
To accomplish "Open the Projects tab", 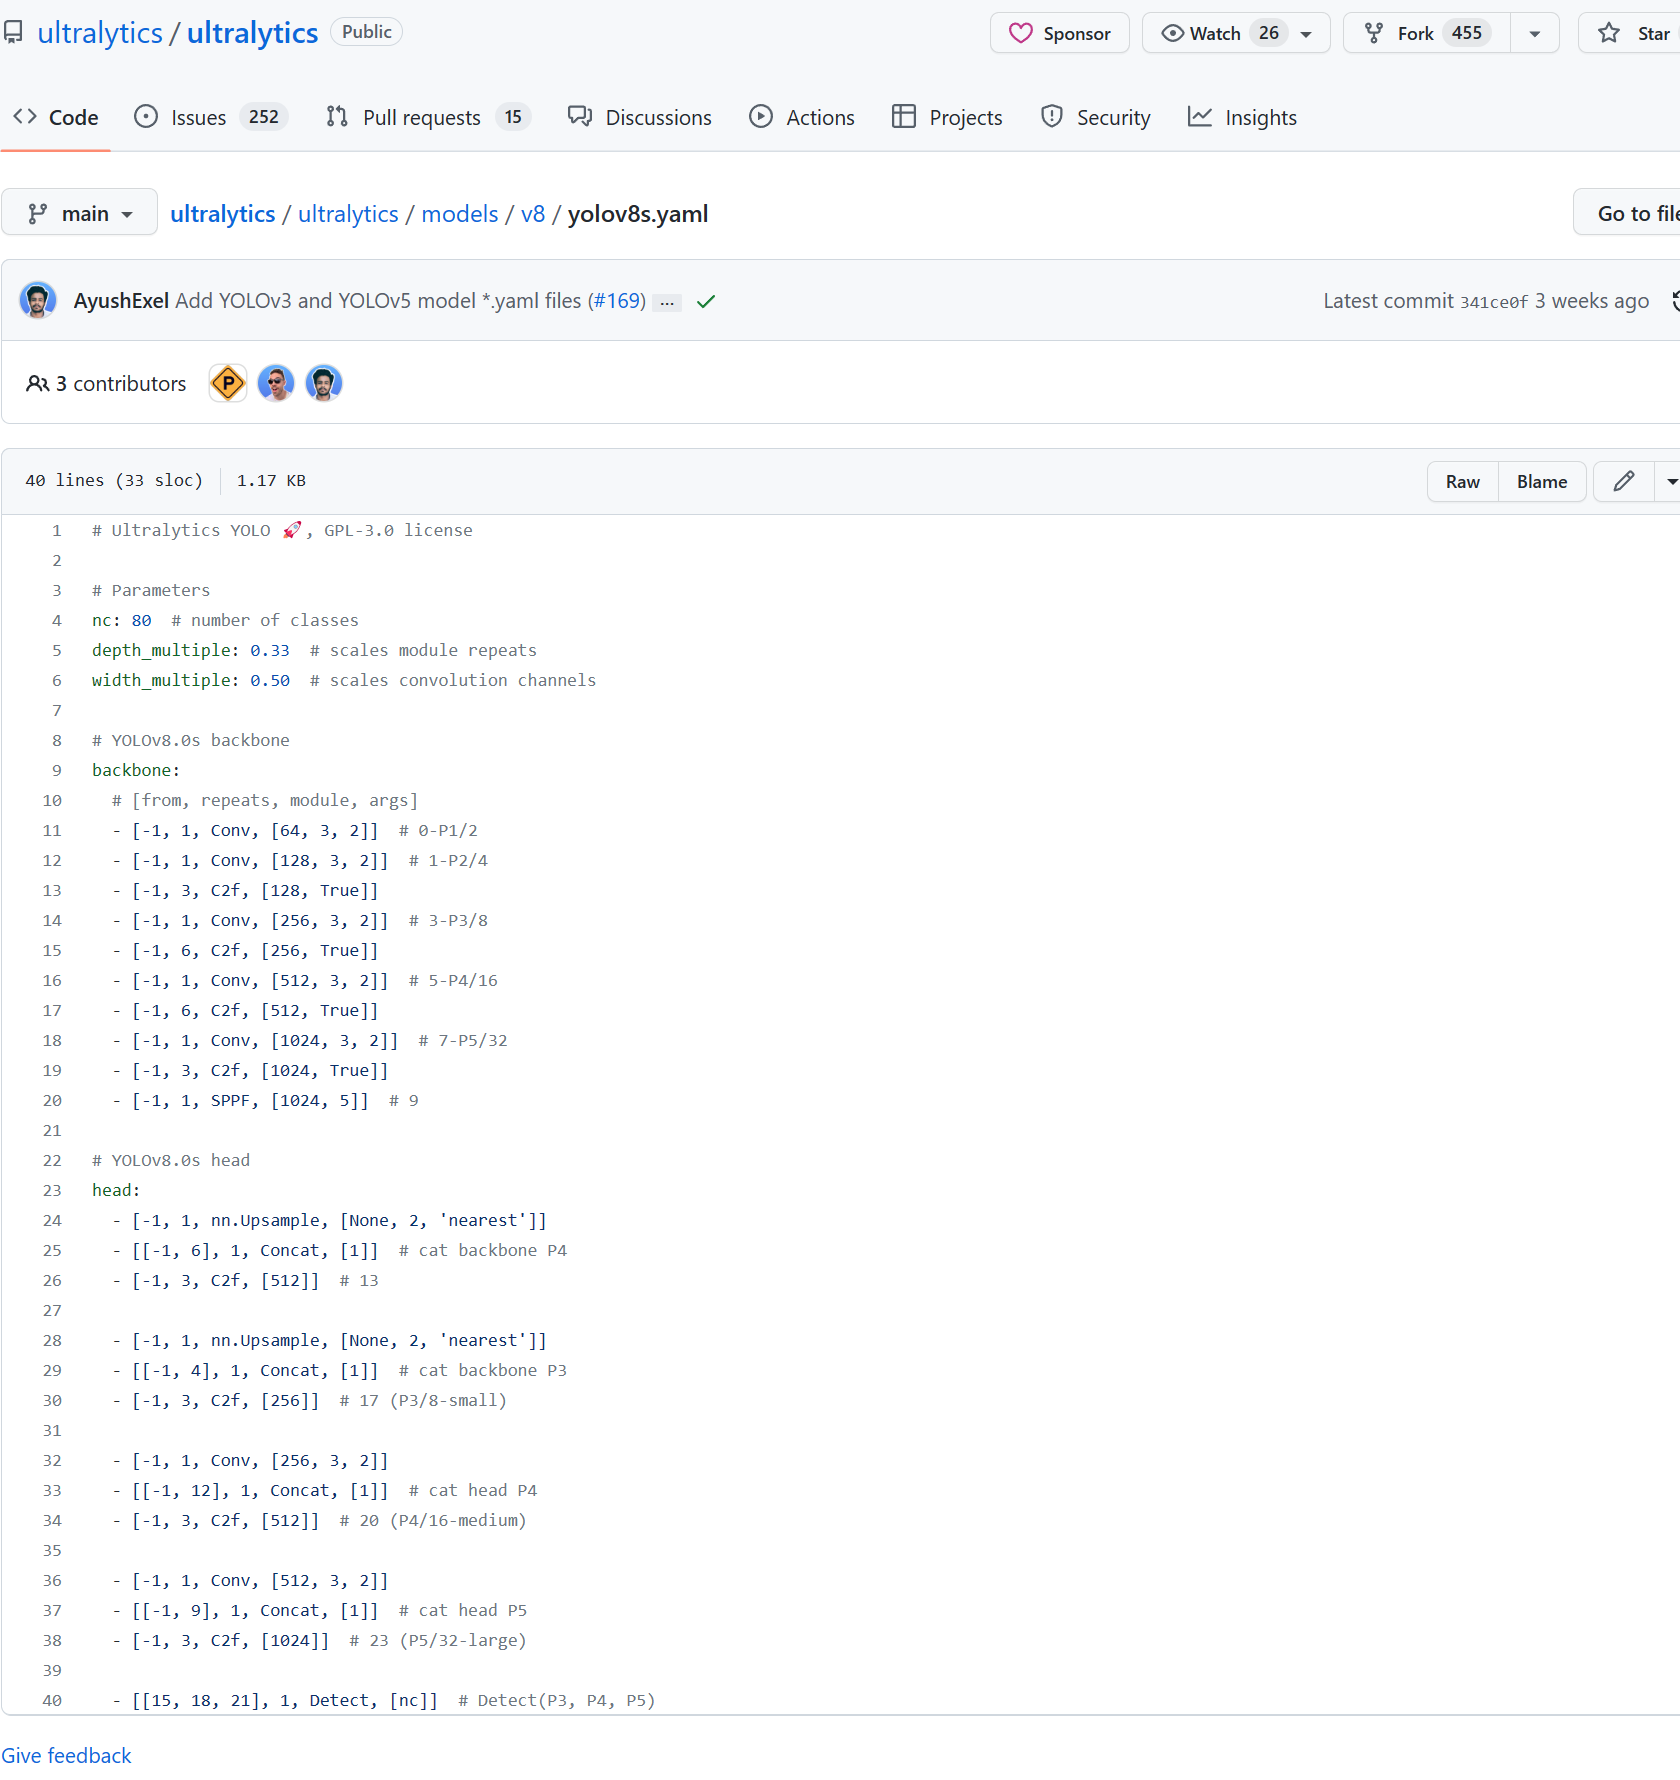I will click(x=947, y=117).
